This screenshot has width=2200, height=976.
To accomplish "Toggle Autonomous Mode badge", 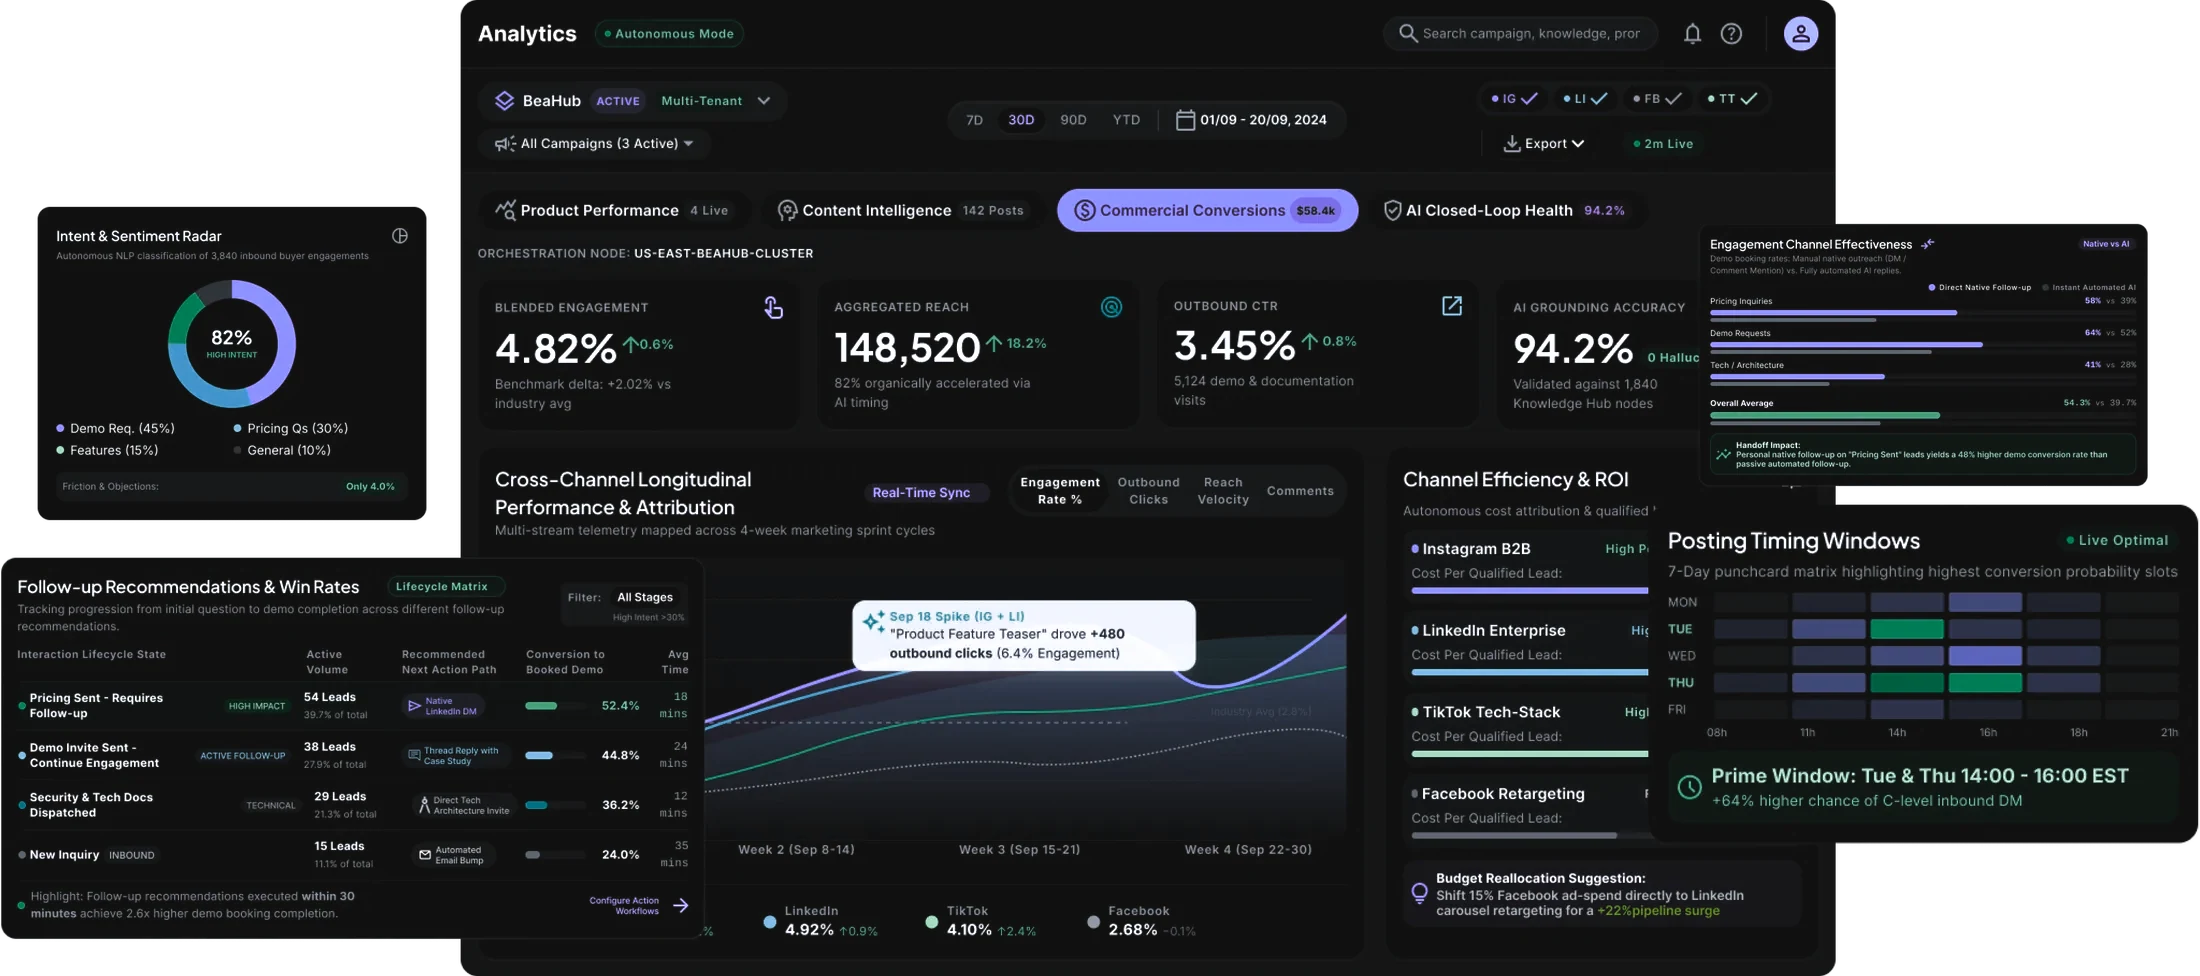I will pyautogui.click(x=669, y=34).
